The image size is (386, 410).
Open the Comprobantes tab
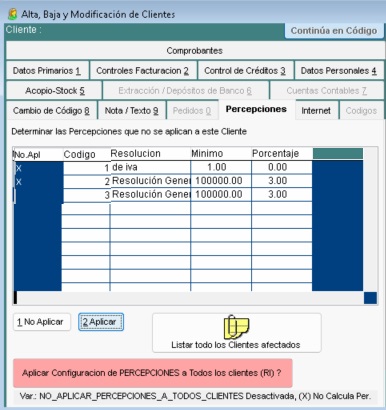[195, 51]
